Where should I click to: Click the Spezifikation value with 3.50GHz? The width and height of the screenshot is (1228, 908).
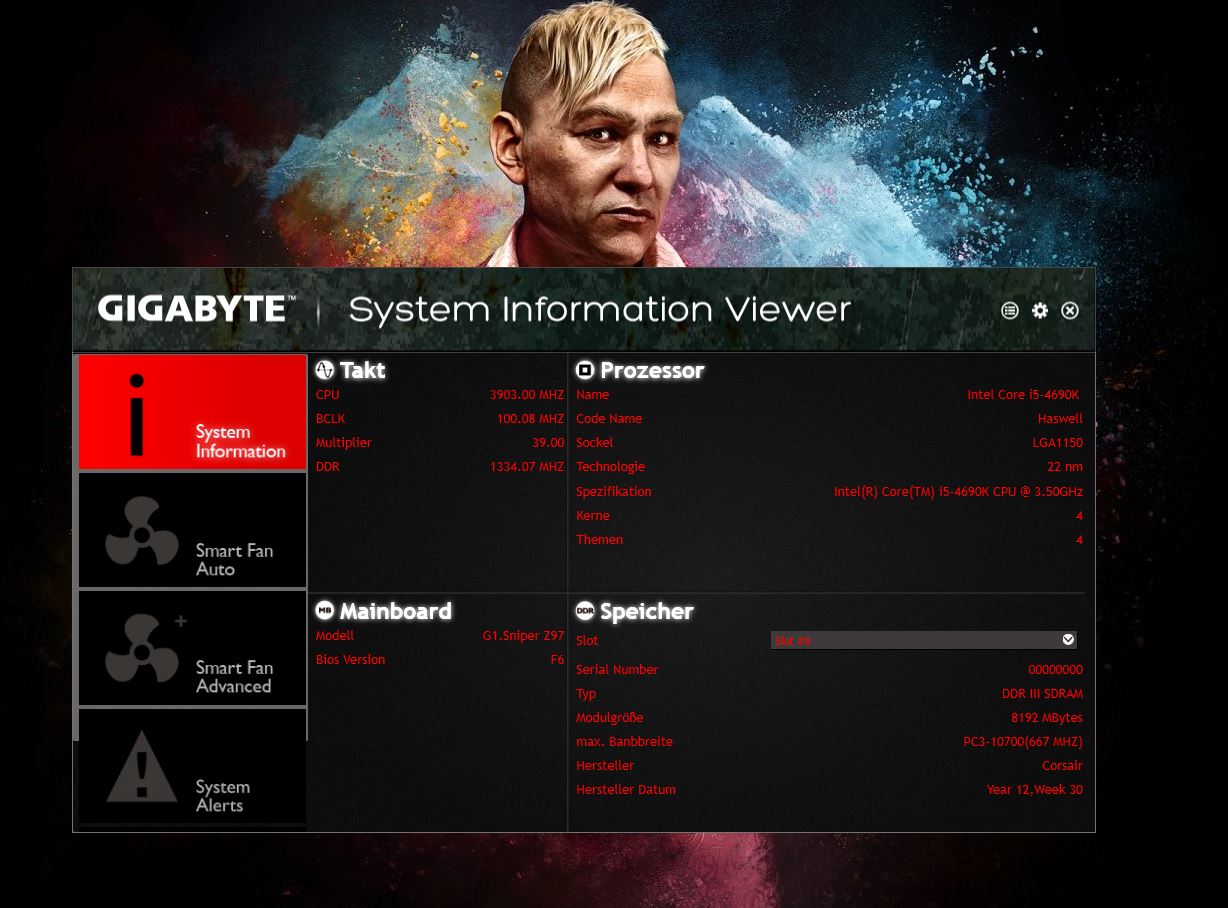pos(958,492)
